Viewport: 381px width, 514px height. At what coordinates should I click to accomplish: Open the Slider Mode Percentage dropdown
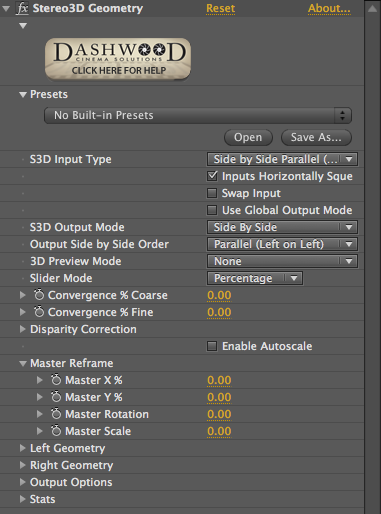pos(255,278)
